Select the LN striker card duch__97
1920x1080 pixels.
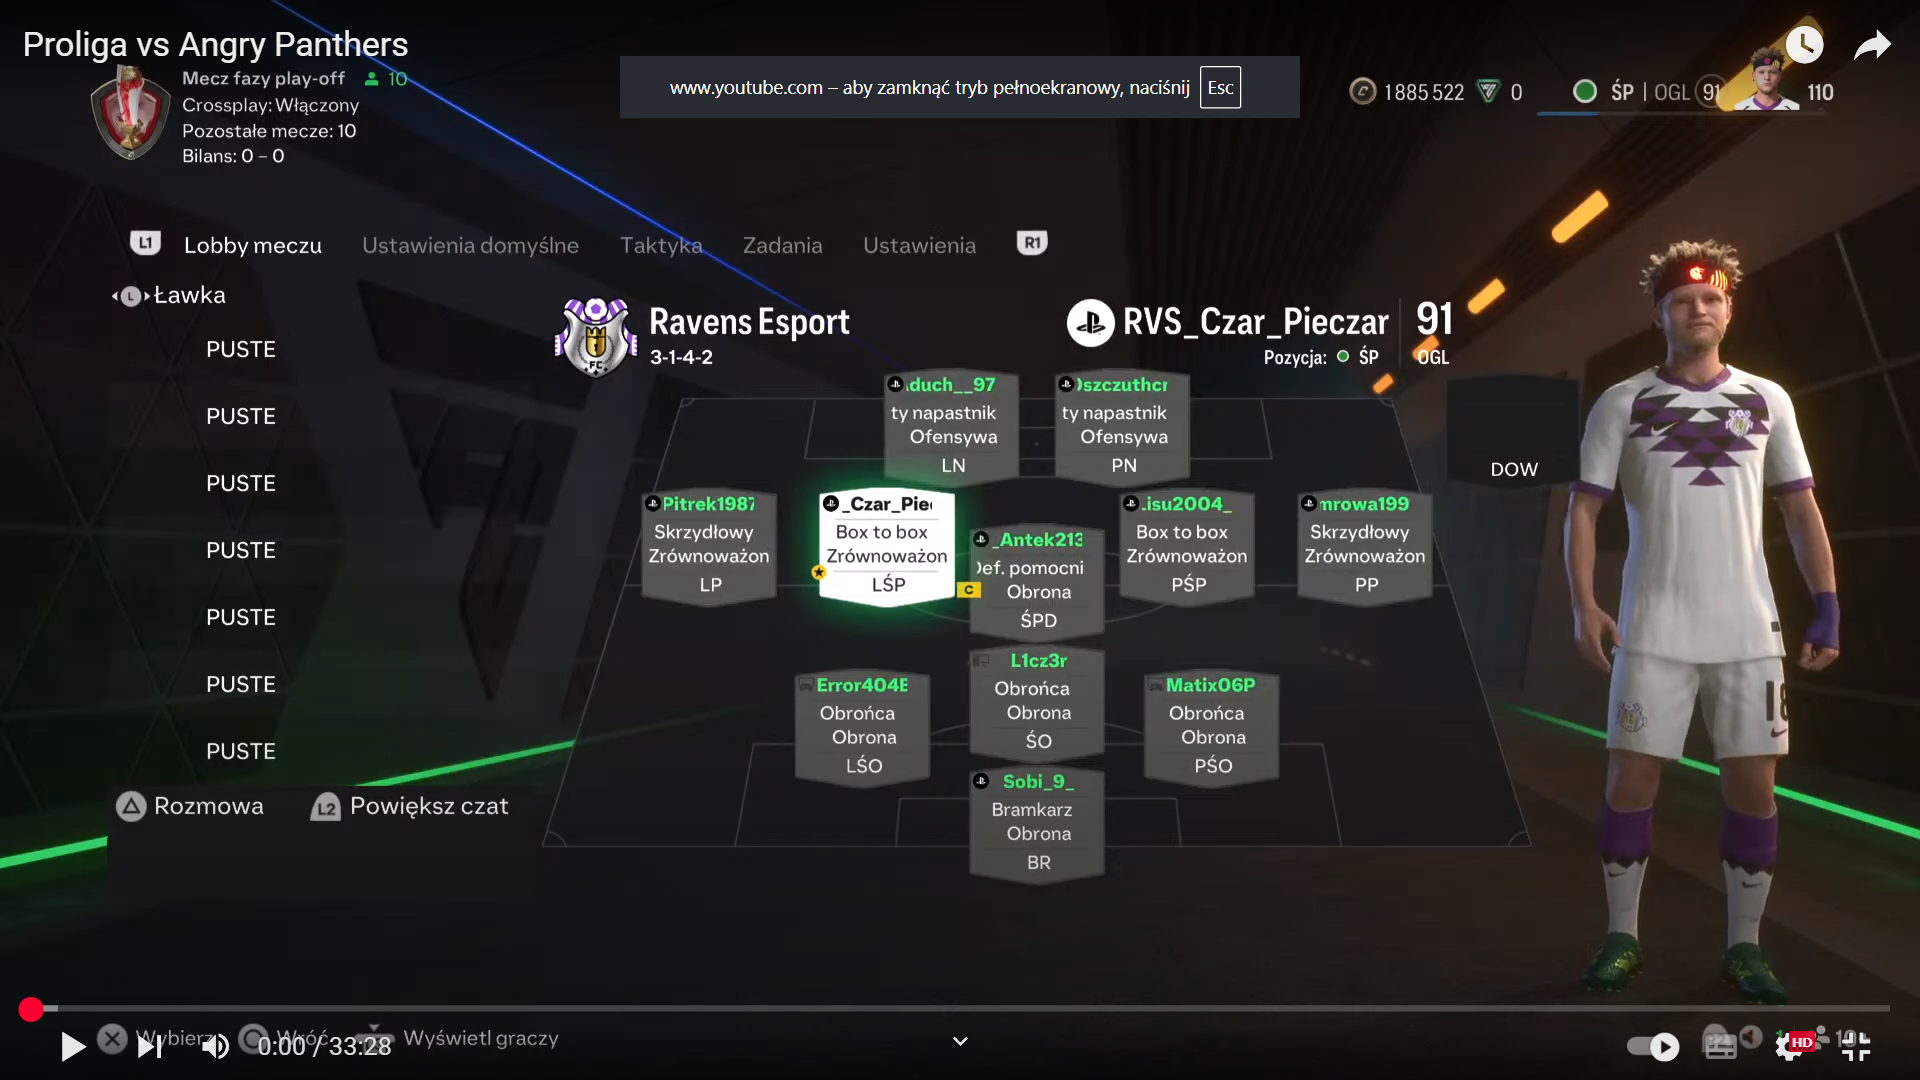pyautogui.click(x=951, y=426)
